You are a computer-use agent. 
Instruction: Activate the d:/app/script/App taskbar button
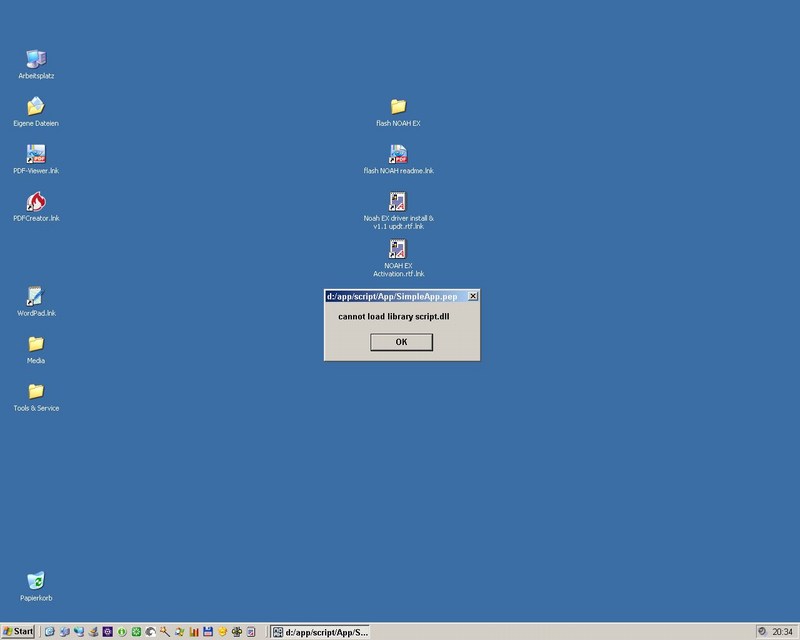click(x=320, y=632)
